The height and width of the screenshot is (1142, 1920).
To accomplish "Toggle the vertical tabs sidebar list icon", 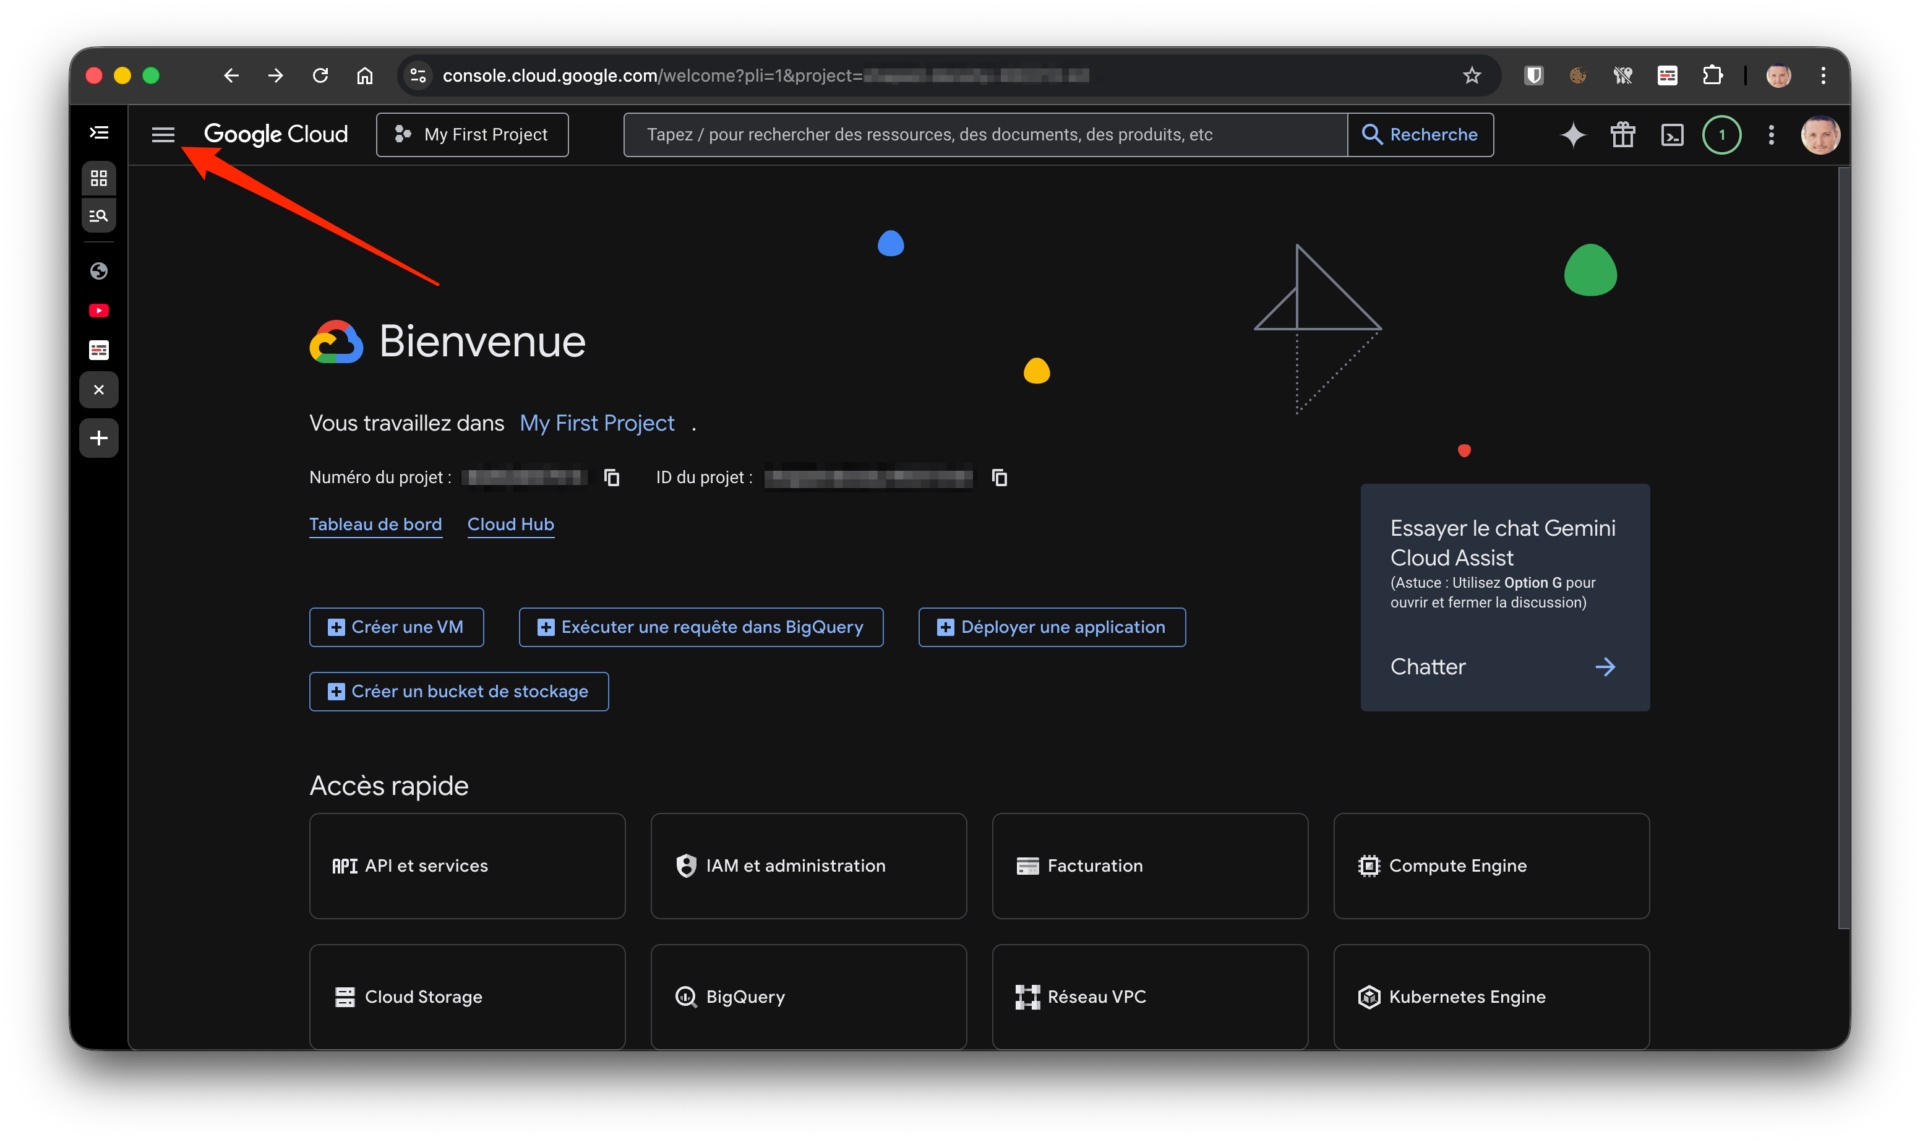I will click(x=99, y=132).
